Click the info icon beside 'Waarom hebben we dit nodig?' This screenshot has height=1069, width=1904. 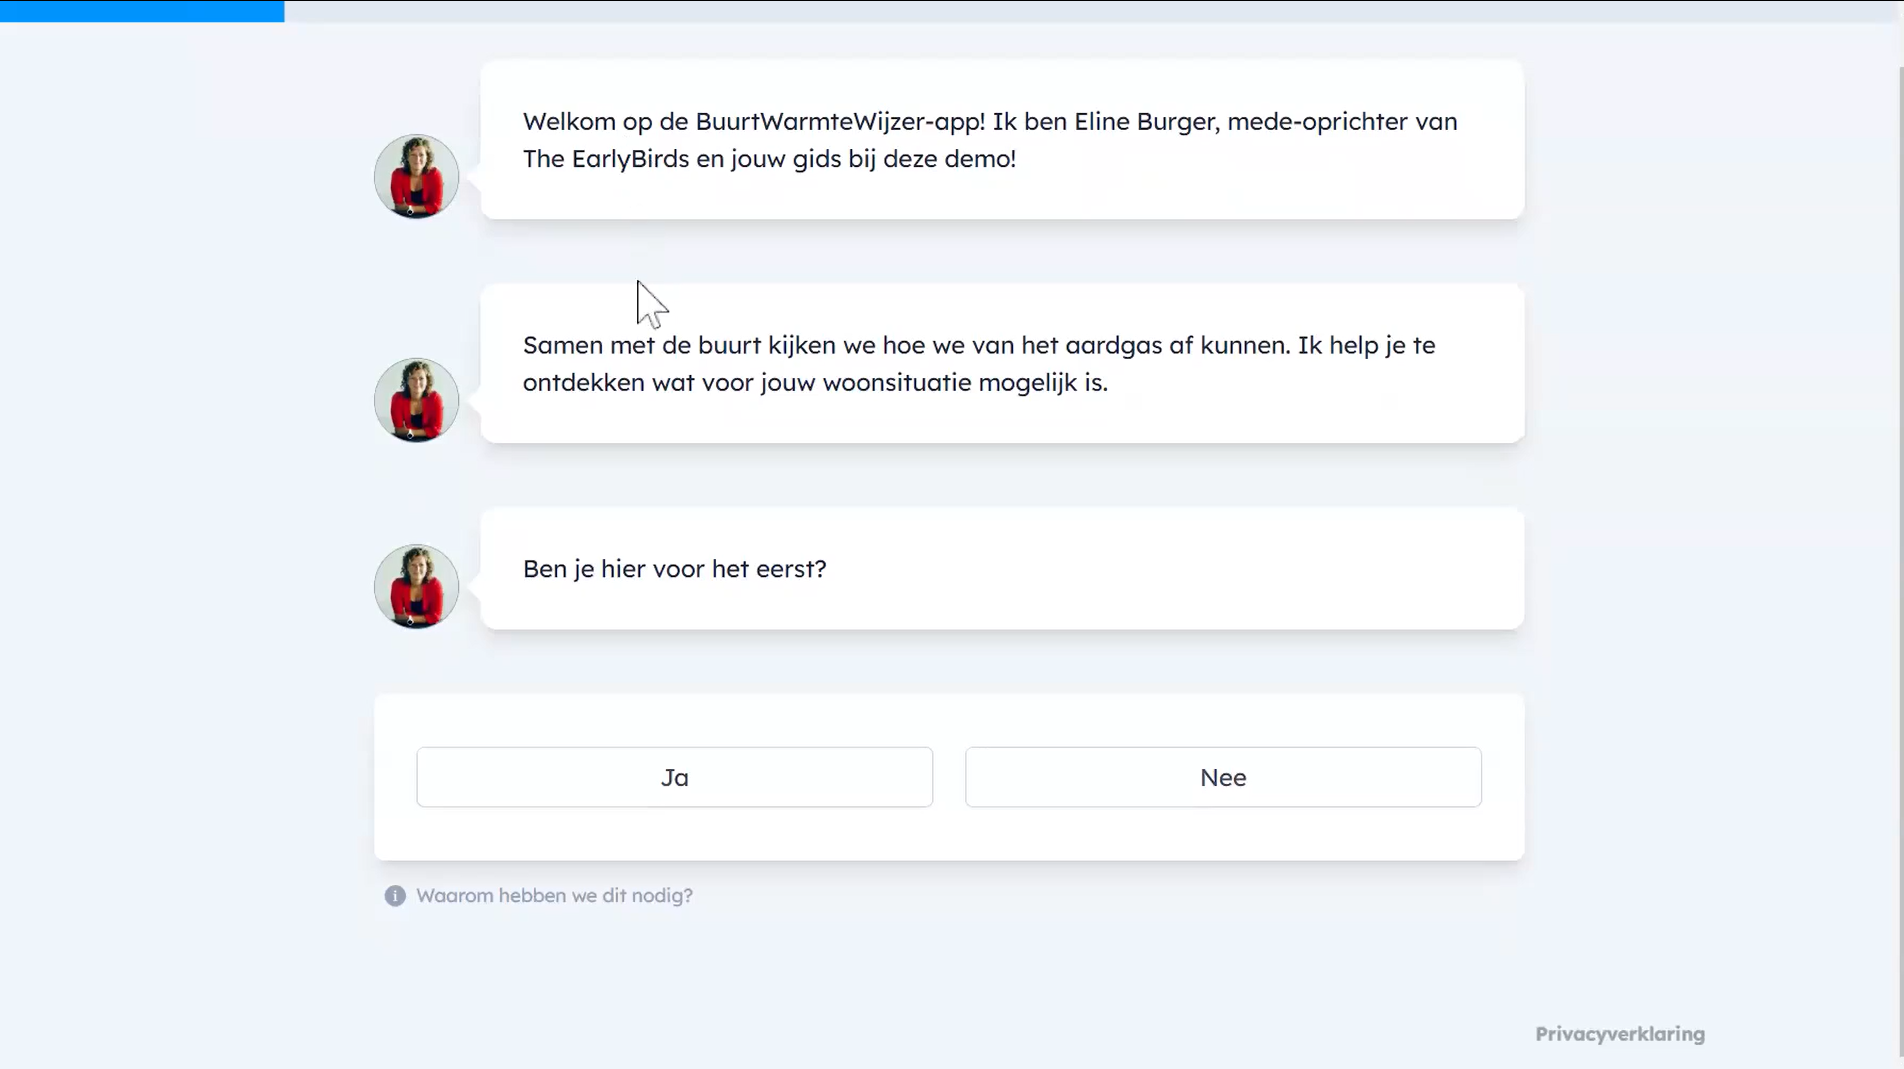395,896
